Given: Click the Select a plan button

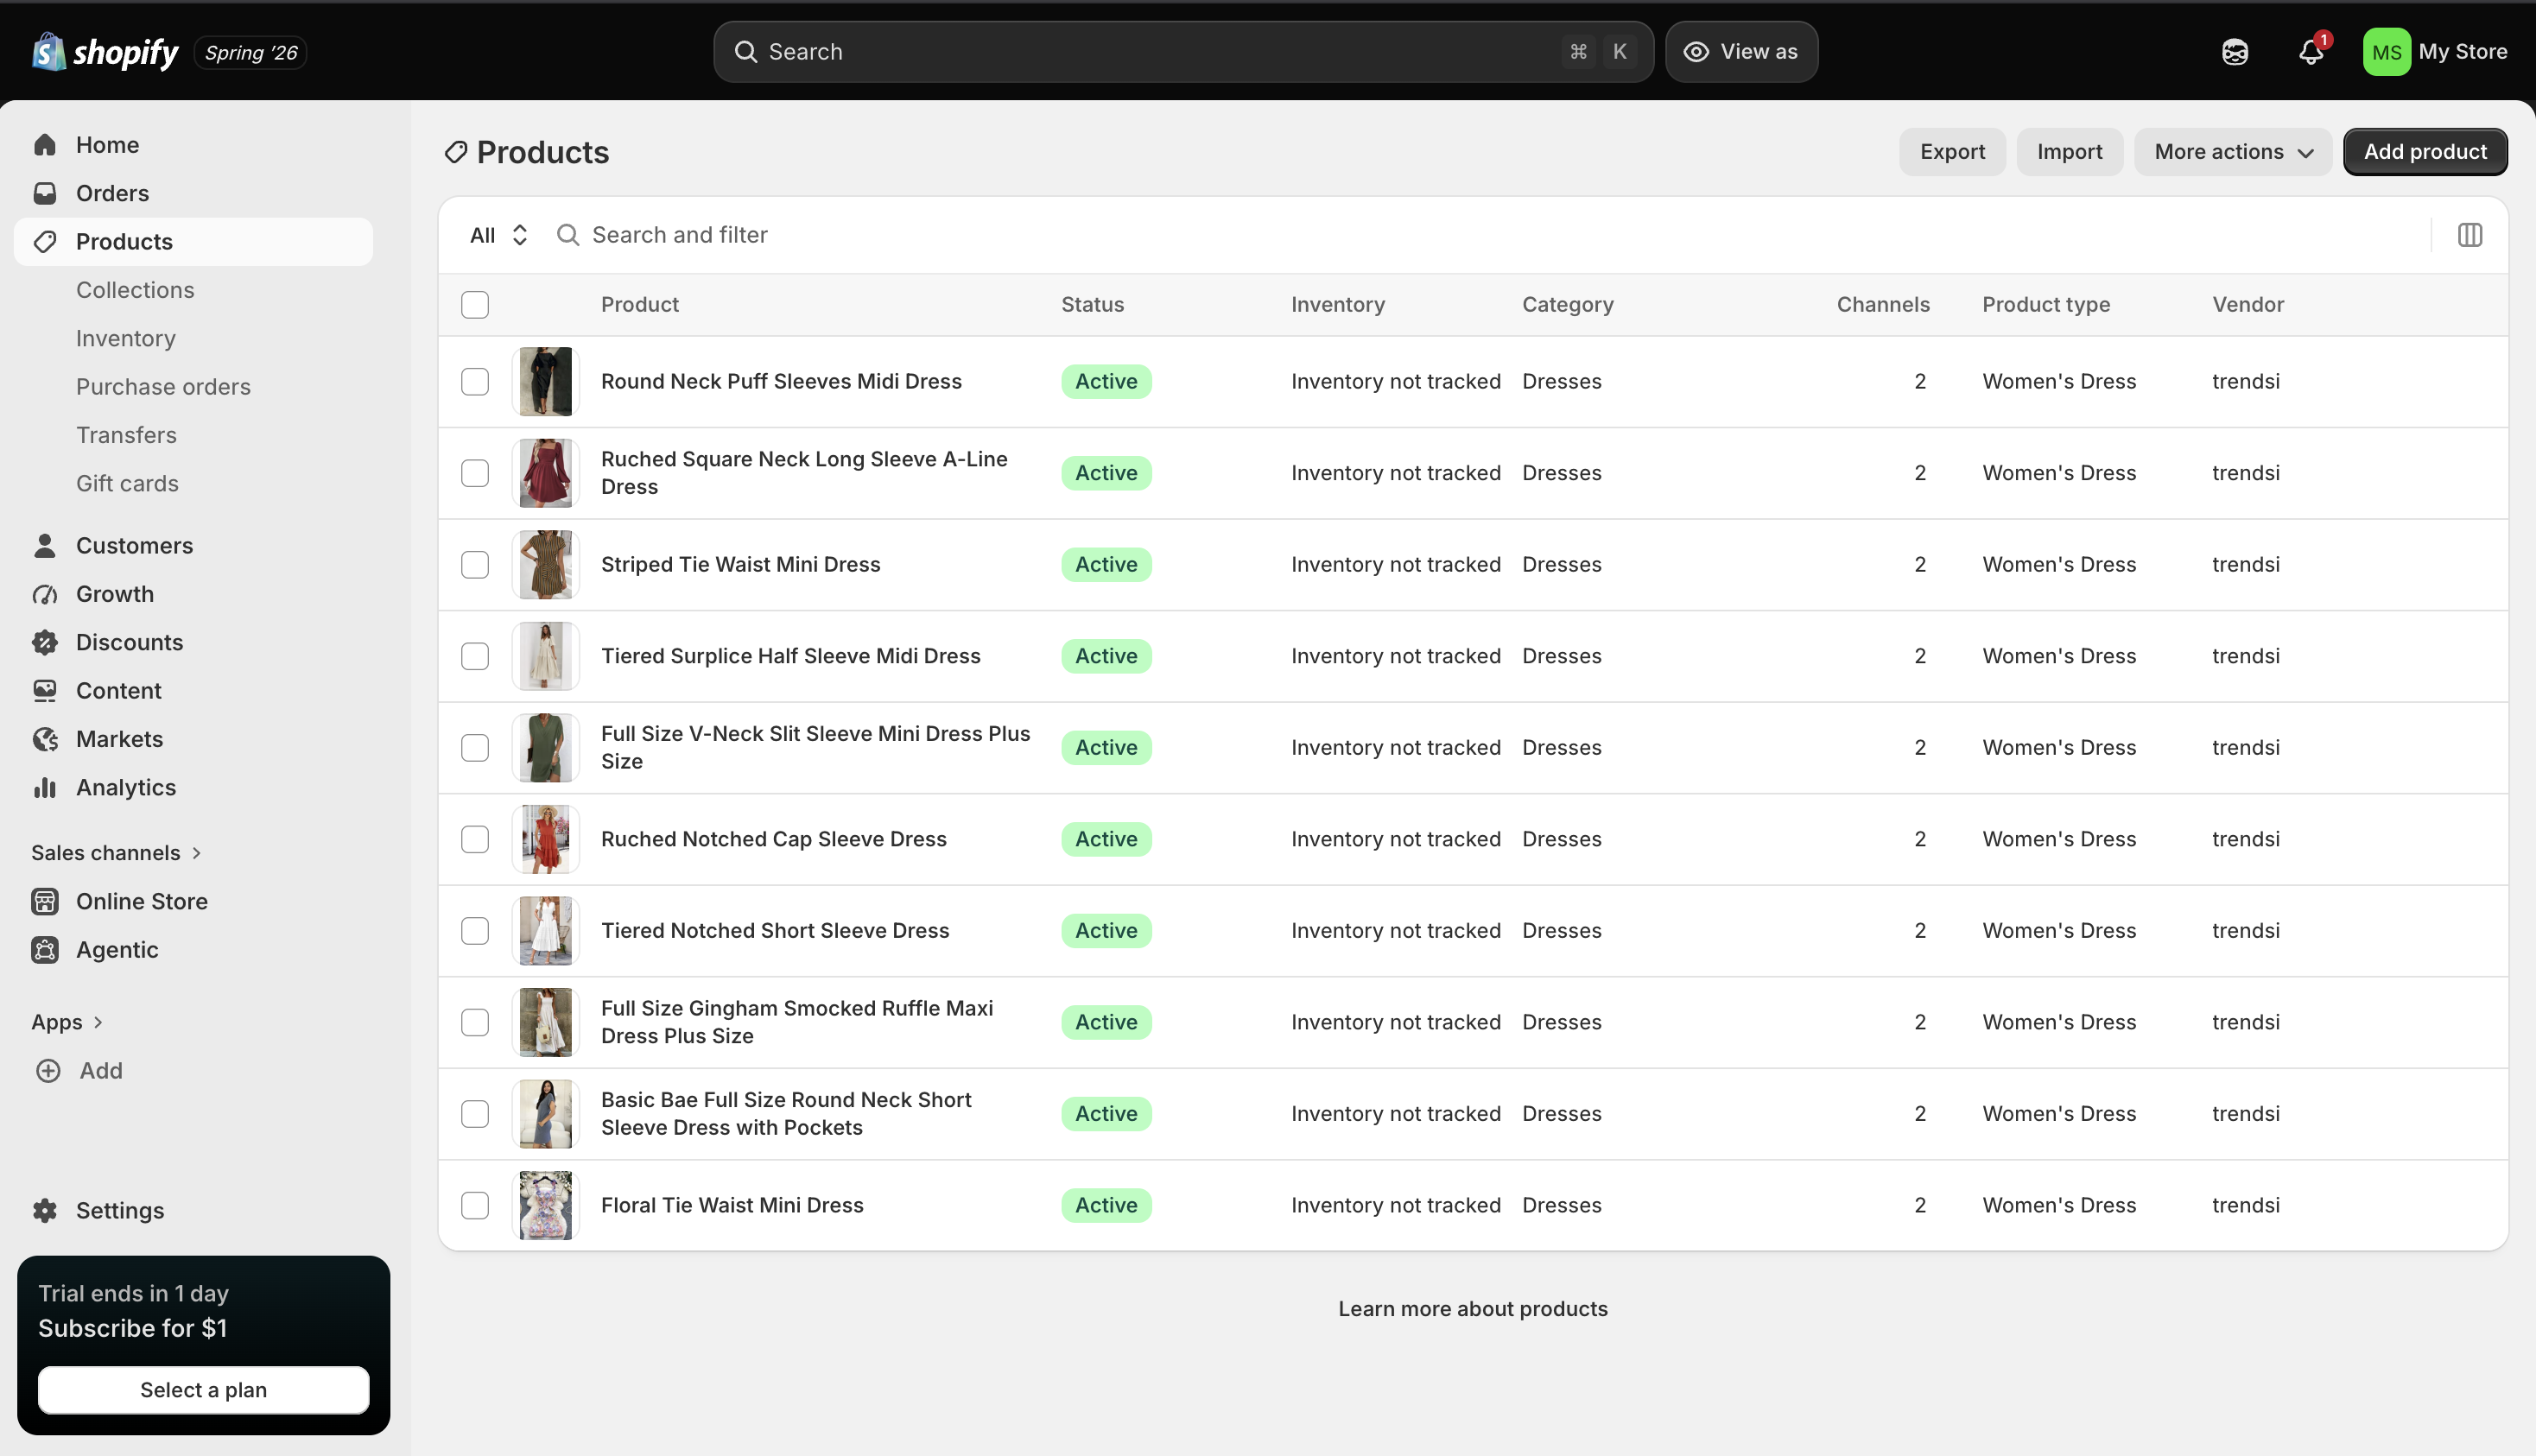Looking at the screenshot, I should tap(203, 1389).
